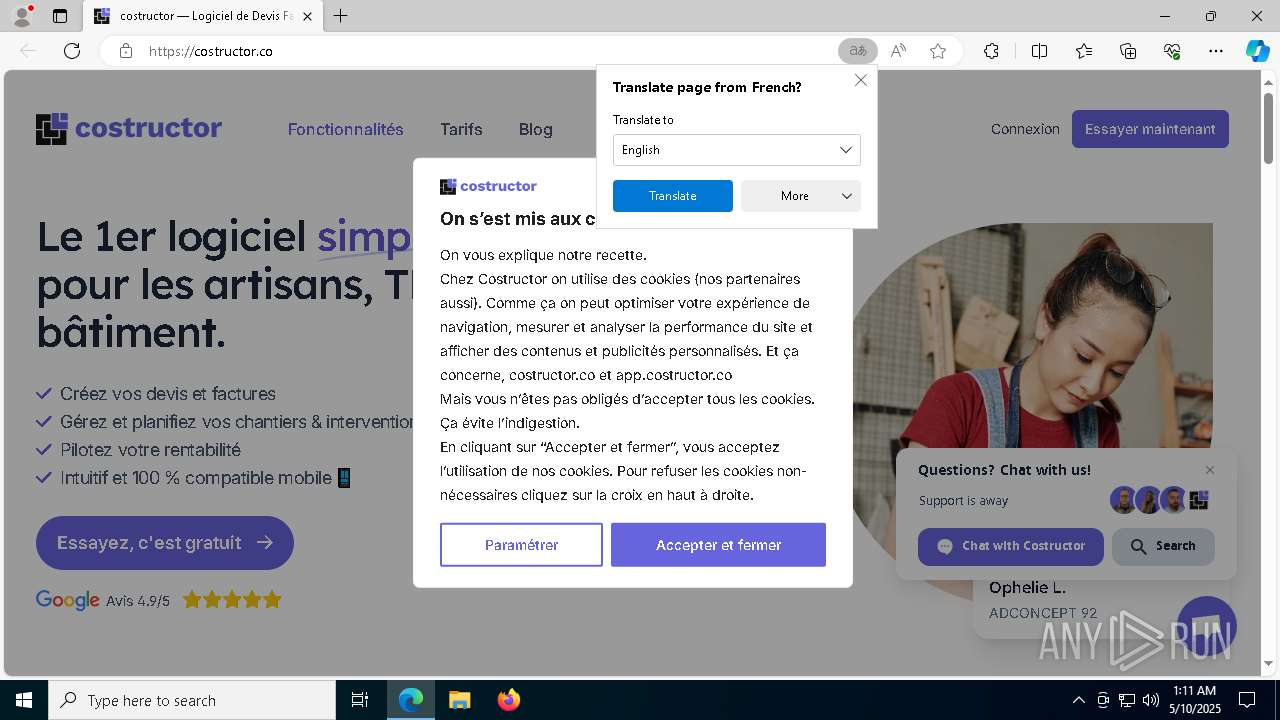Click the chat Search button
Image resolution: width=1280 pixels, height=720 pixels.
pyautogui.click(x=1163, y=546)
